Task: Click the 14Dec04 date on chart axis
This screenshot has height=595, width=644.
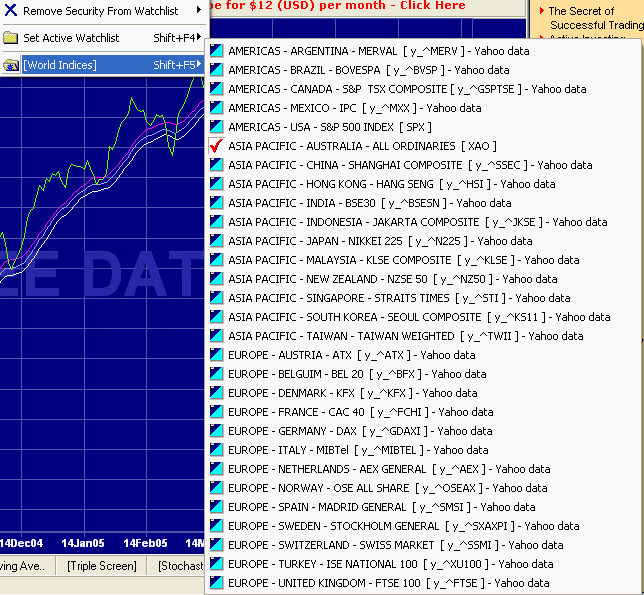Action: click(21, 543)
